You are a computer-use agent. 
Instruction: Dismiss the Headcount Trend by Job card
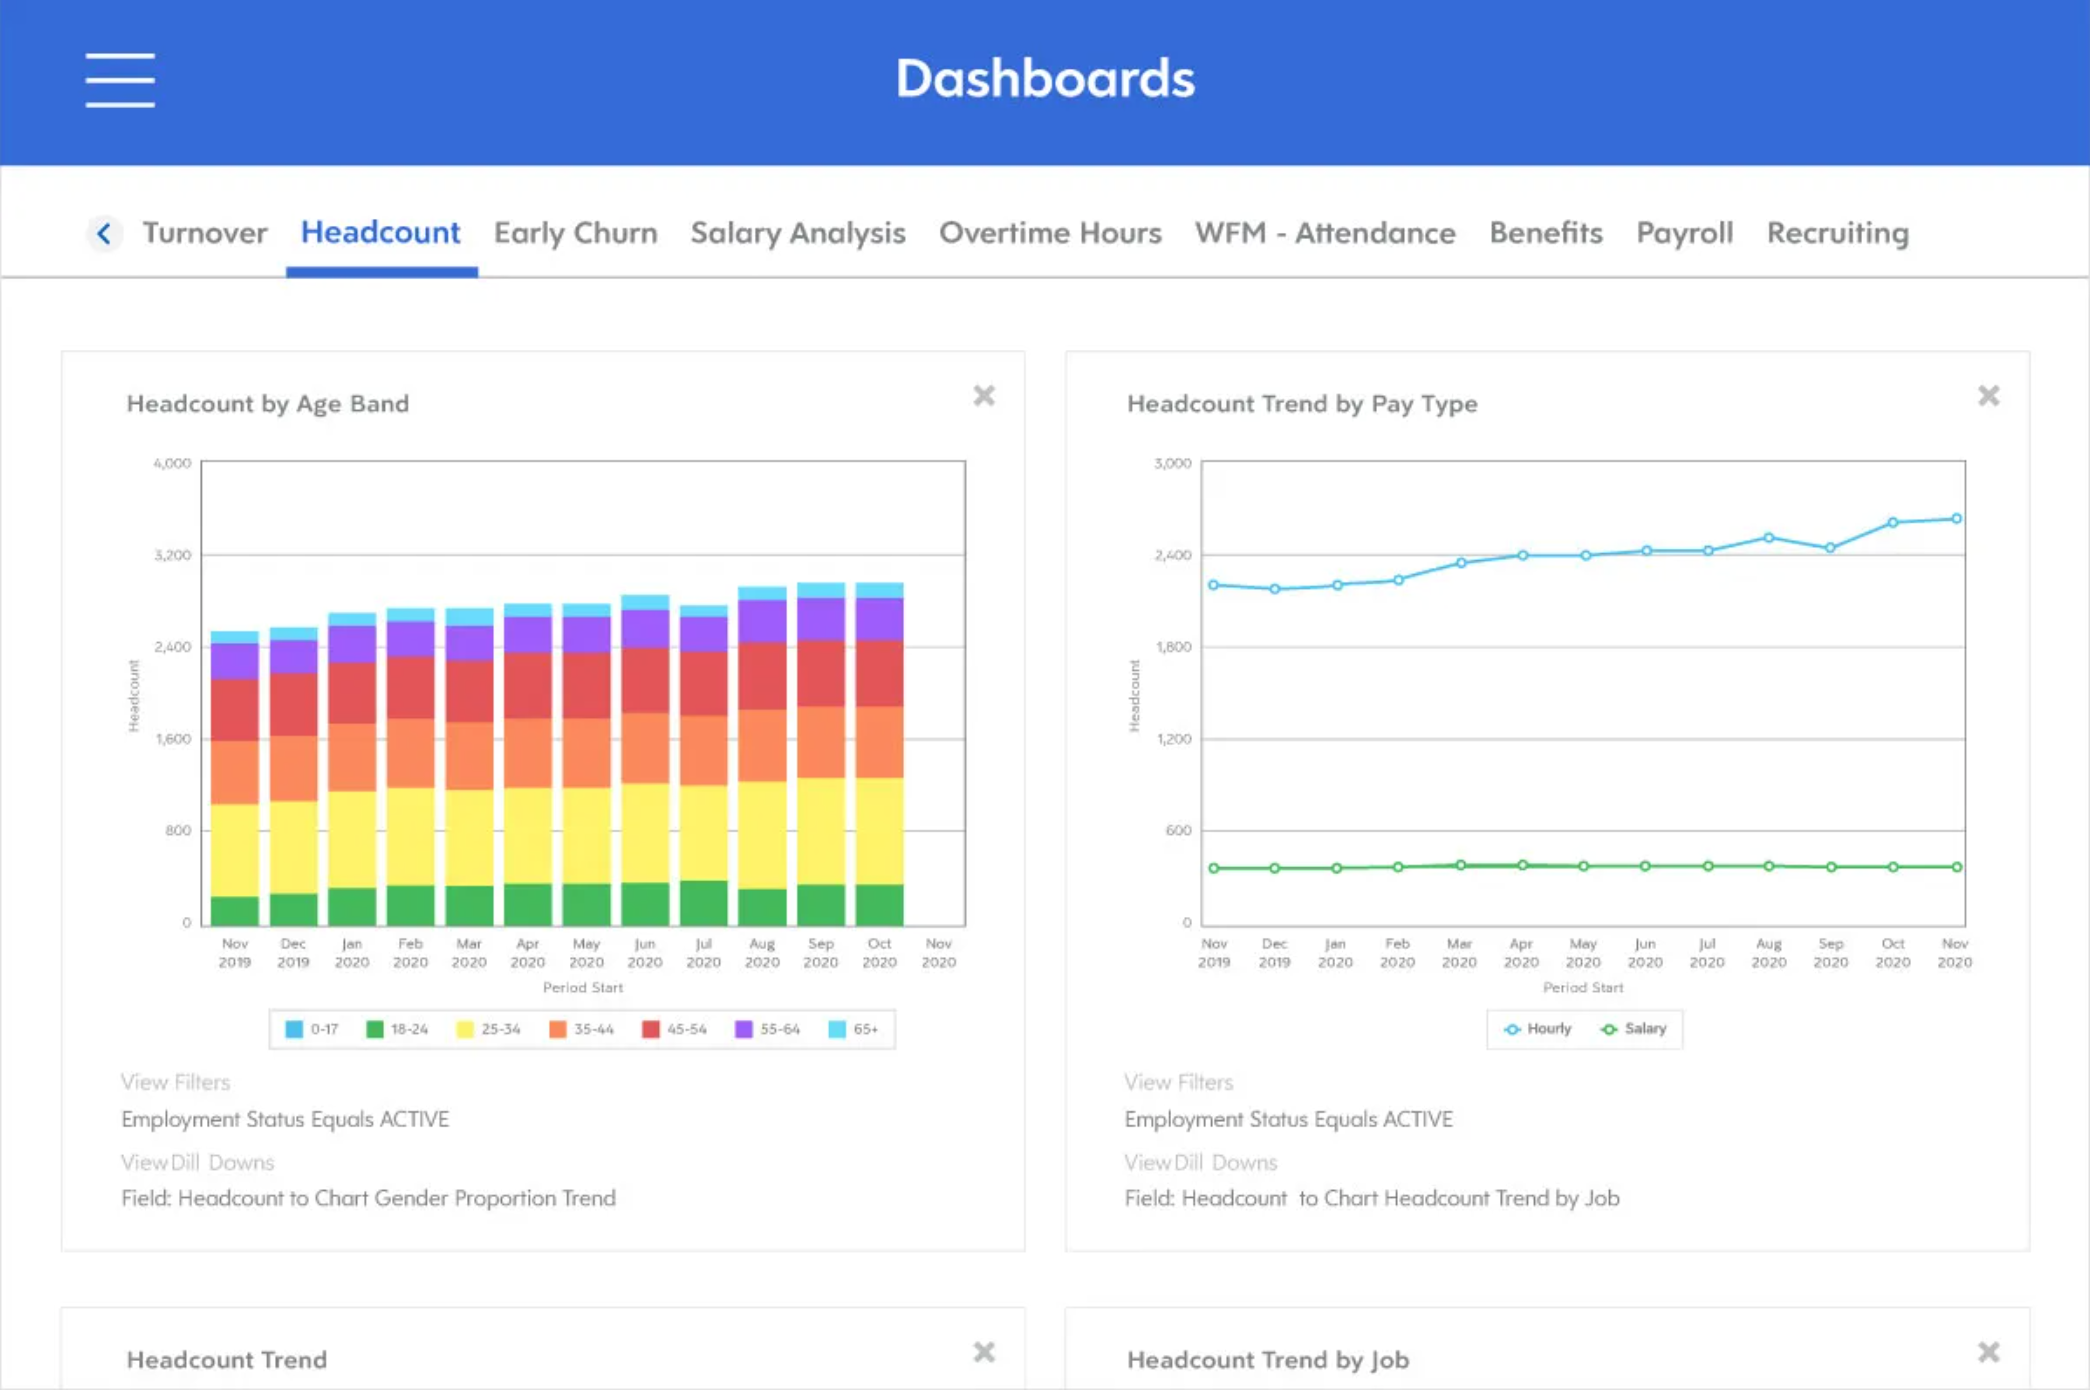tap(1988, 1352)
